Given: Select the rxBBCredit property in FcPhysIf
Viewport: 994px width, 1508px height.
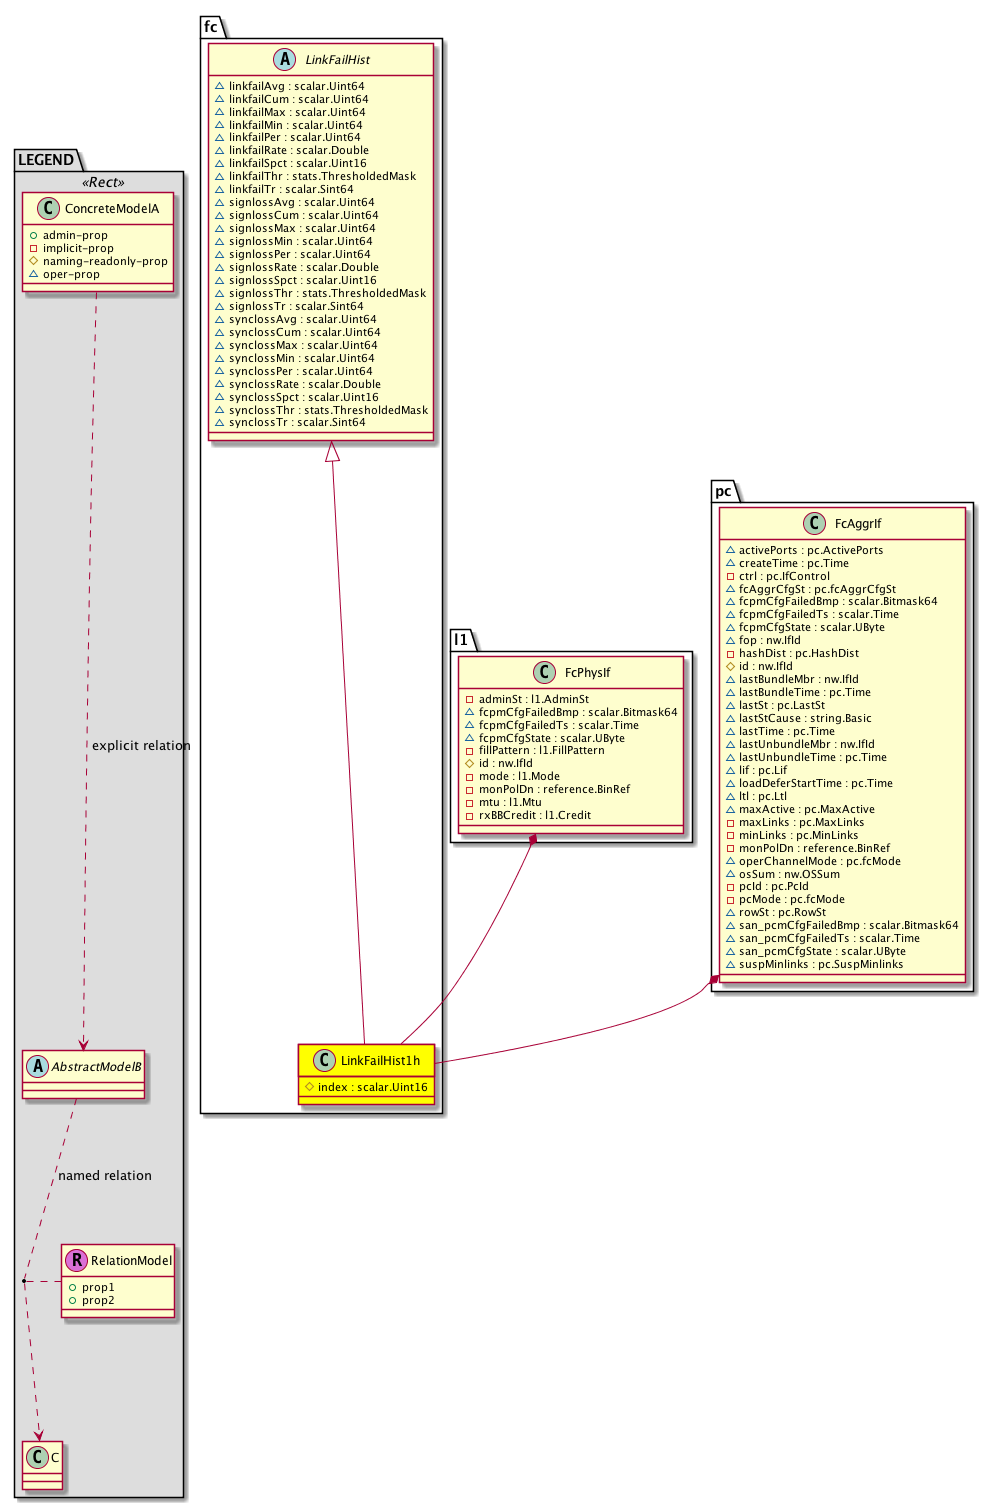Looking at the screenshot, I should click(x=534, y=816).
